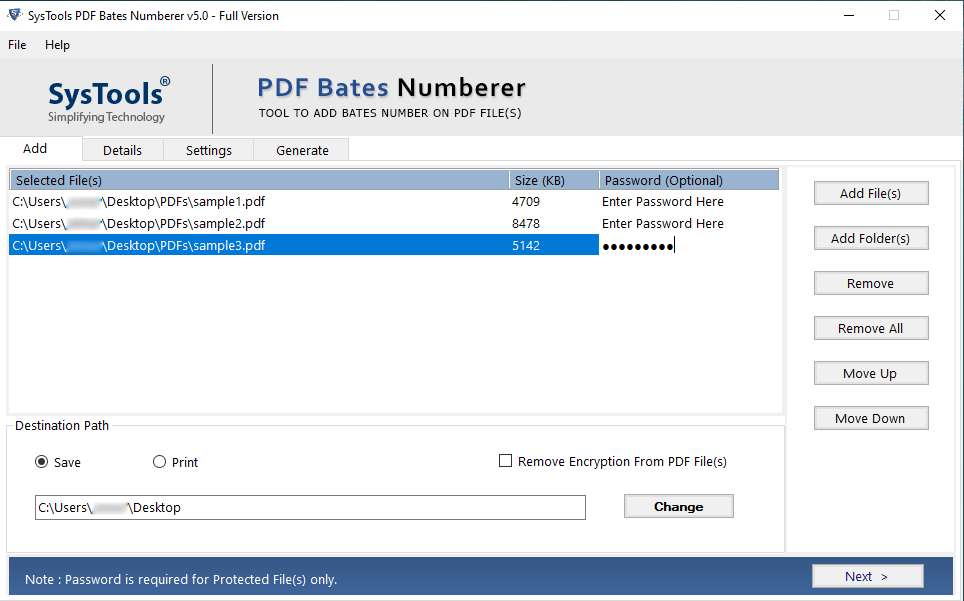Enable Remove Encryption From PDF File(s)

coord(505,461)
